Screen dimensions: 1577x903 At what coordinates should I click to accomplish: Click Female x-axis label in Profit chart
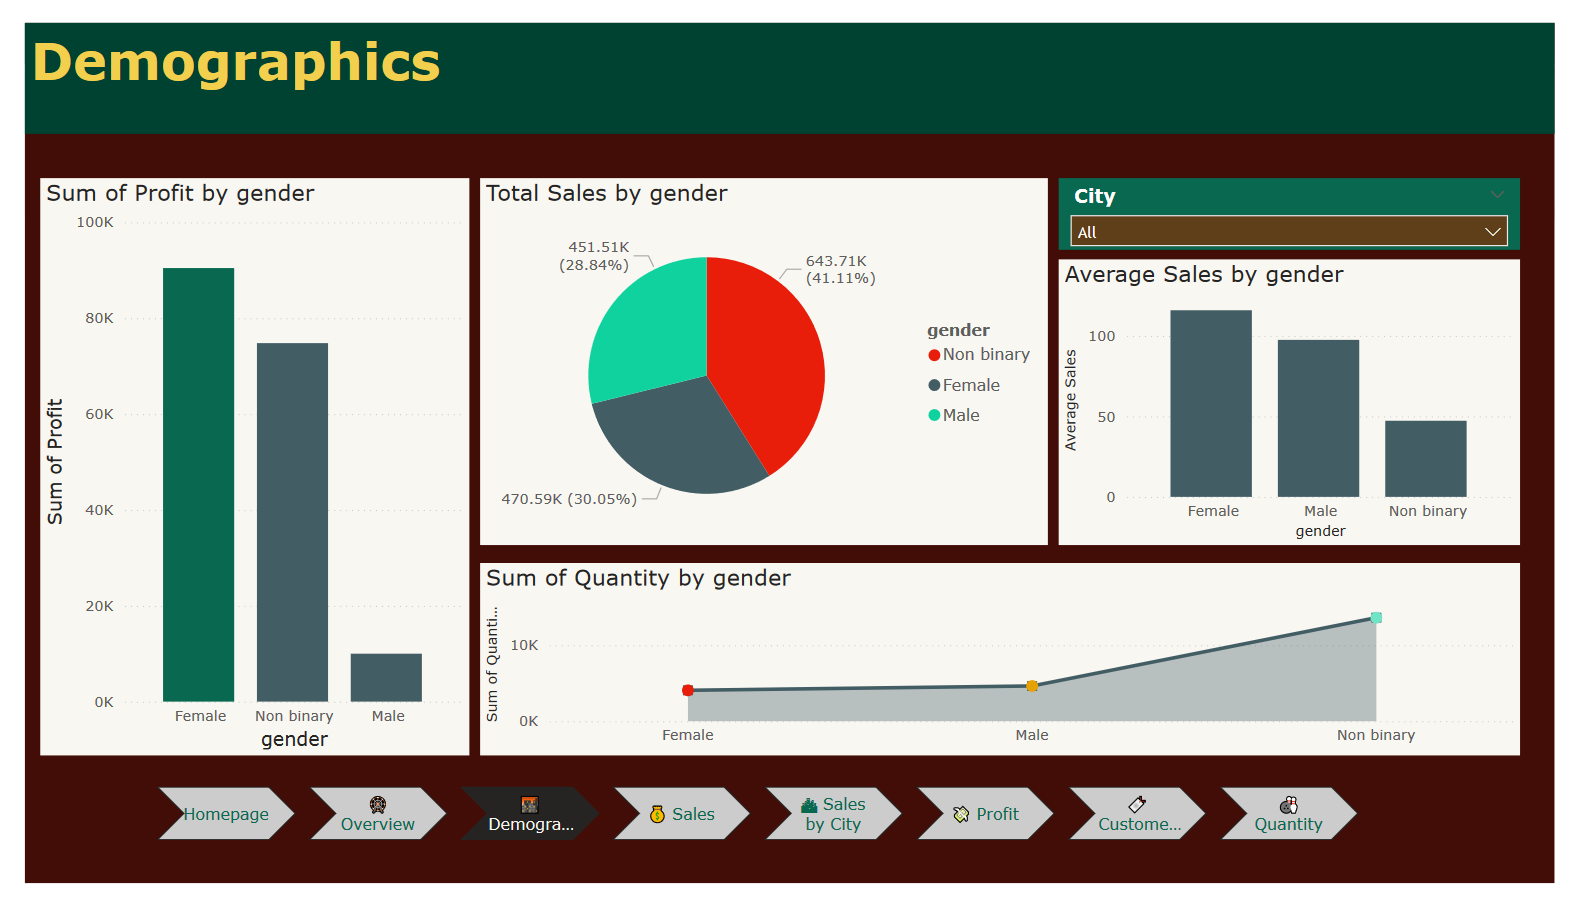click(x=200, y=716)
